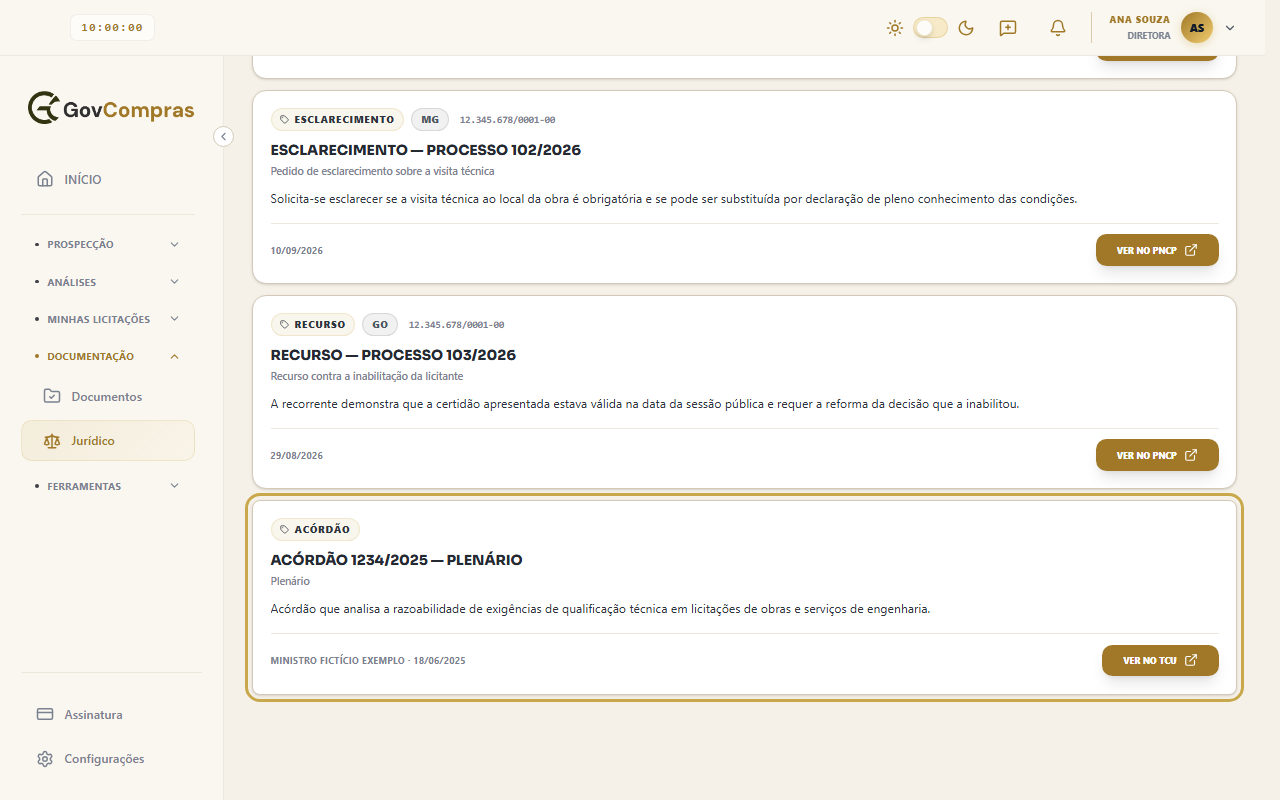Click the tag icon in Esclarecimento badge
This screenshot has width=1280, height=800.
(285, 120)
